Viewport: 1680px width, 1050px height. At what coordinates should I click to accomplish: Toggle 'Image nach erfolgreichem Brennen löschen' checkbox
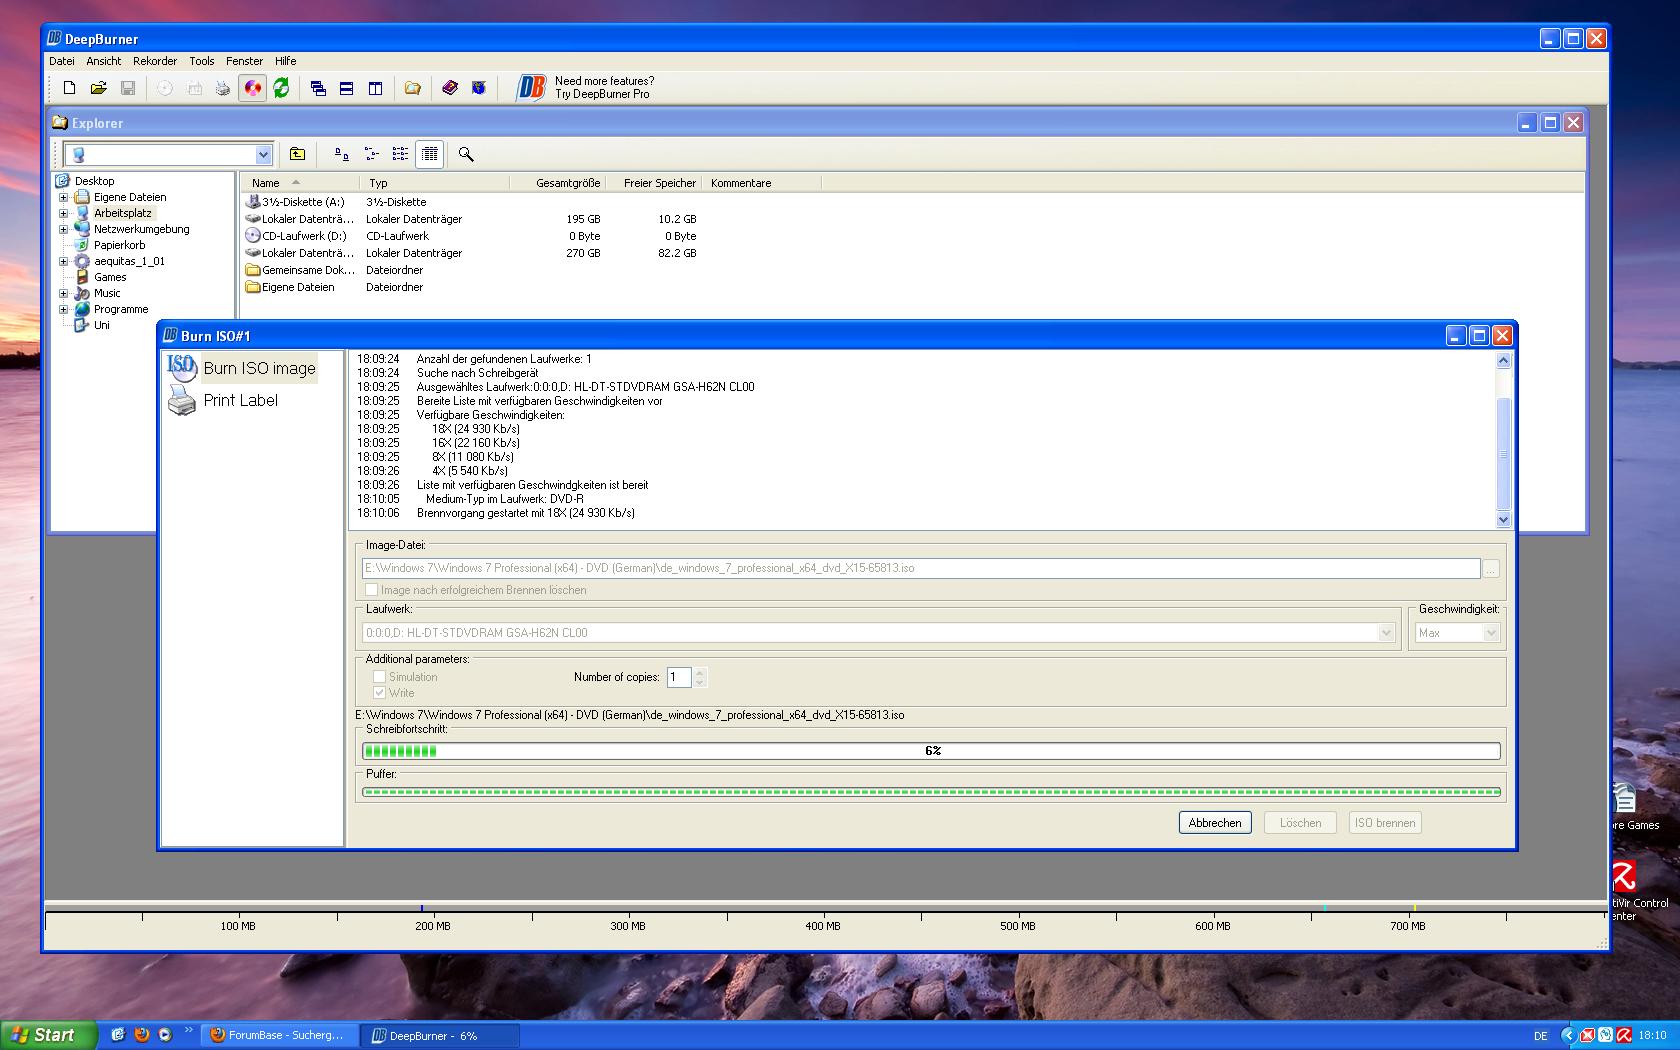coord(372,590)
